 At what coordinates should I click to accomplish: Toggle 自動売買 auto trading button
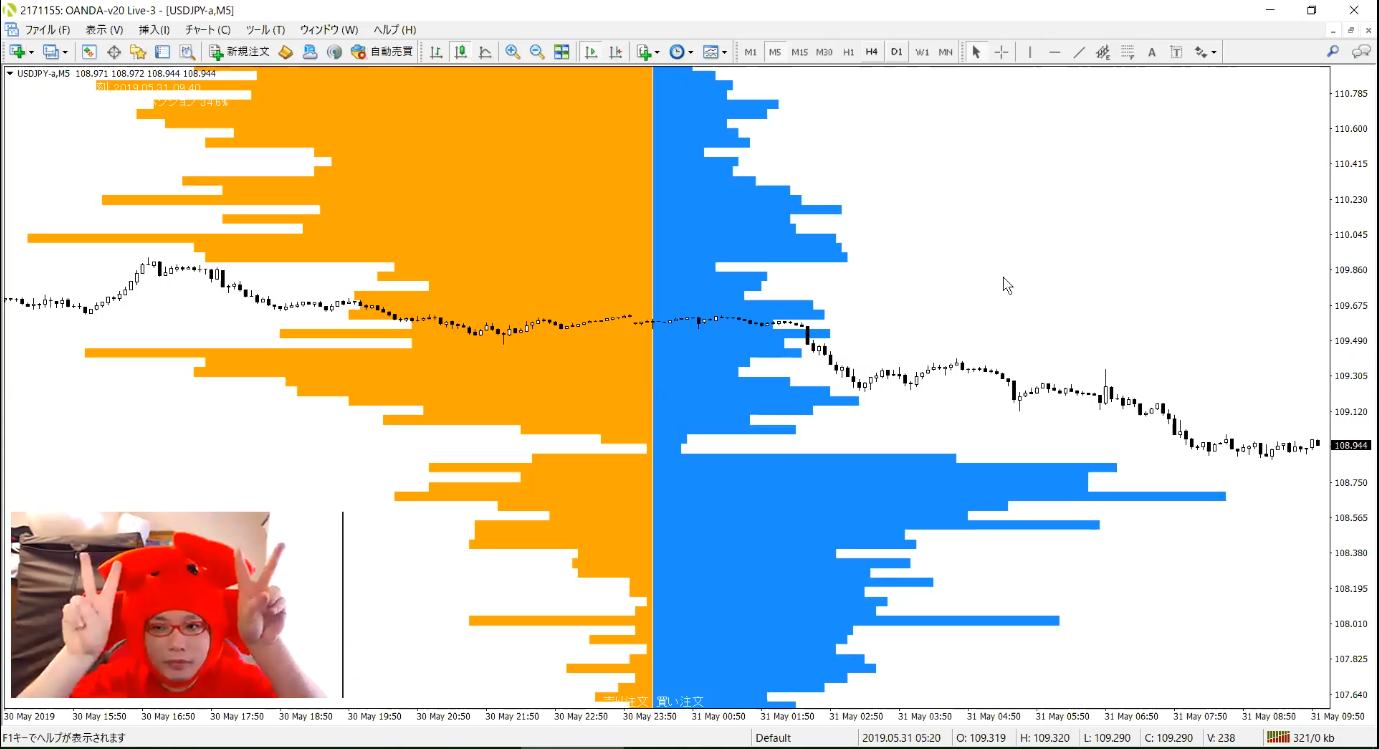[381, 52]
